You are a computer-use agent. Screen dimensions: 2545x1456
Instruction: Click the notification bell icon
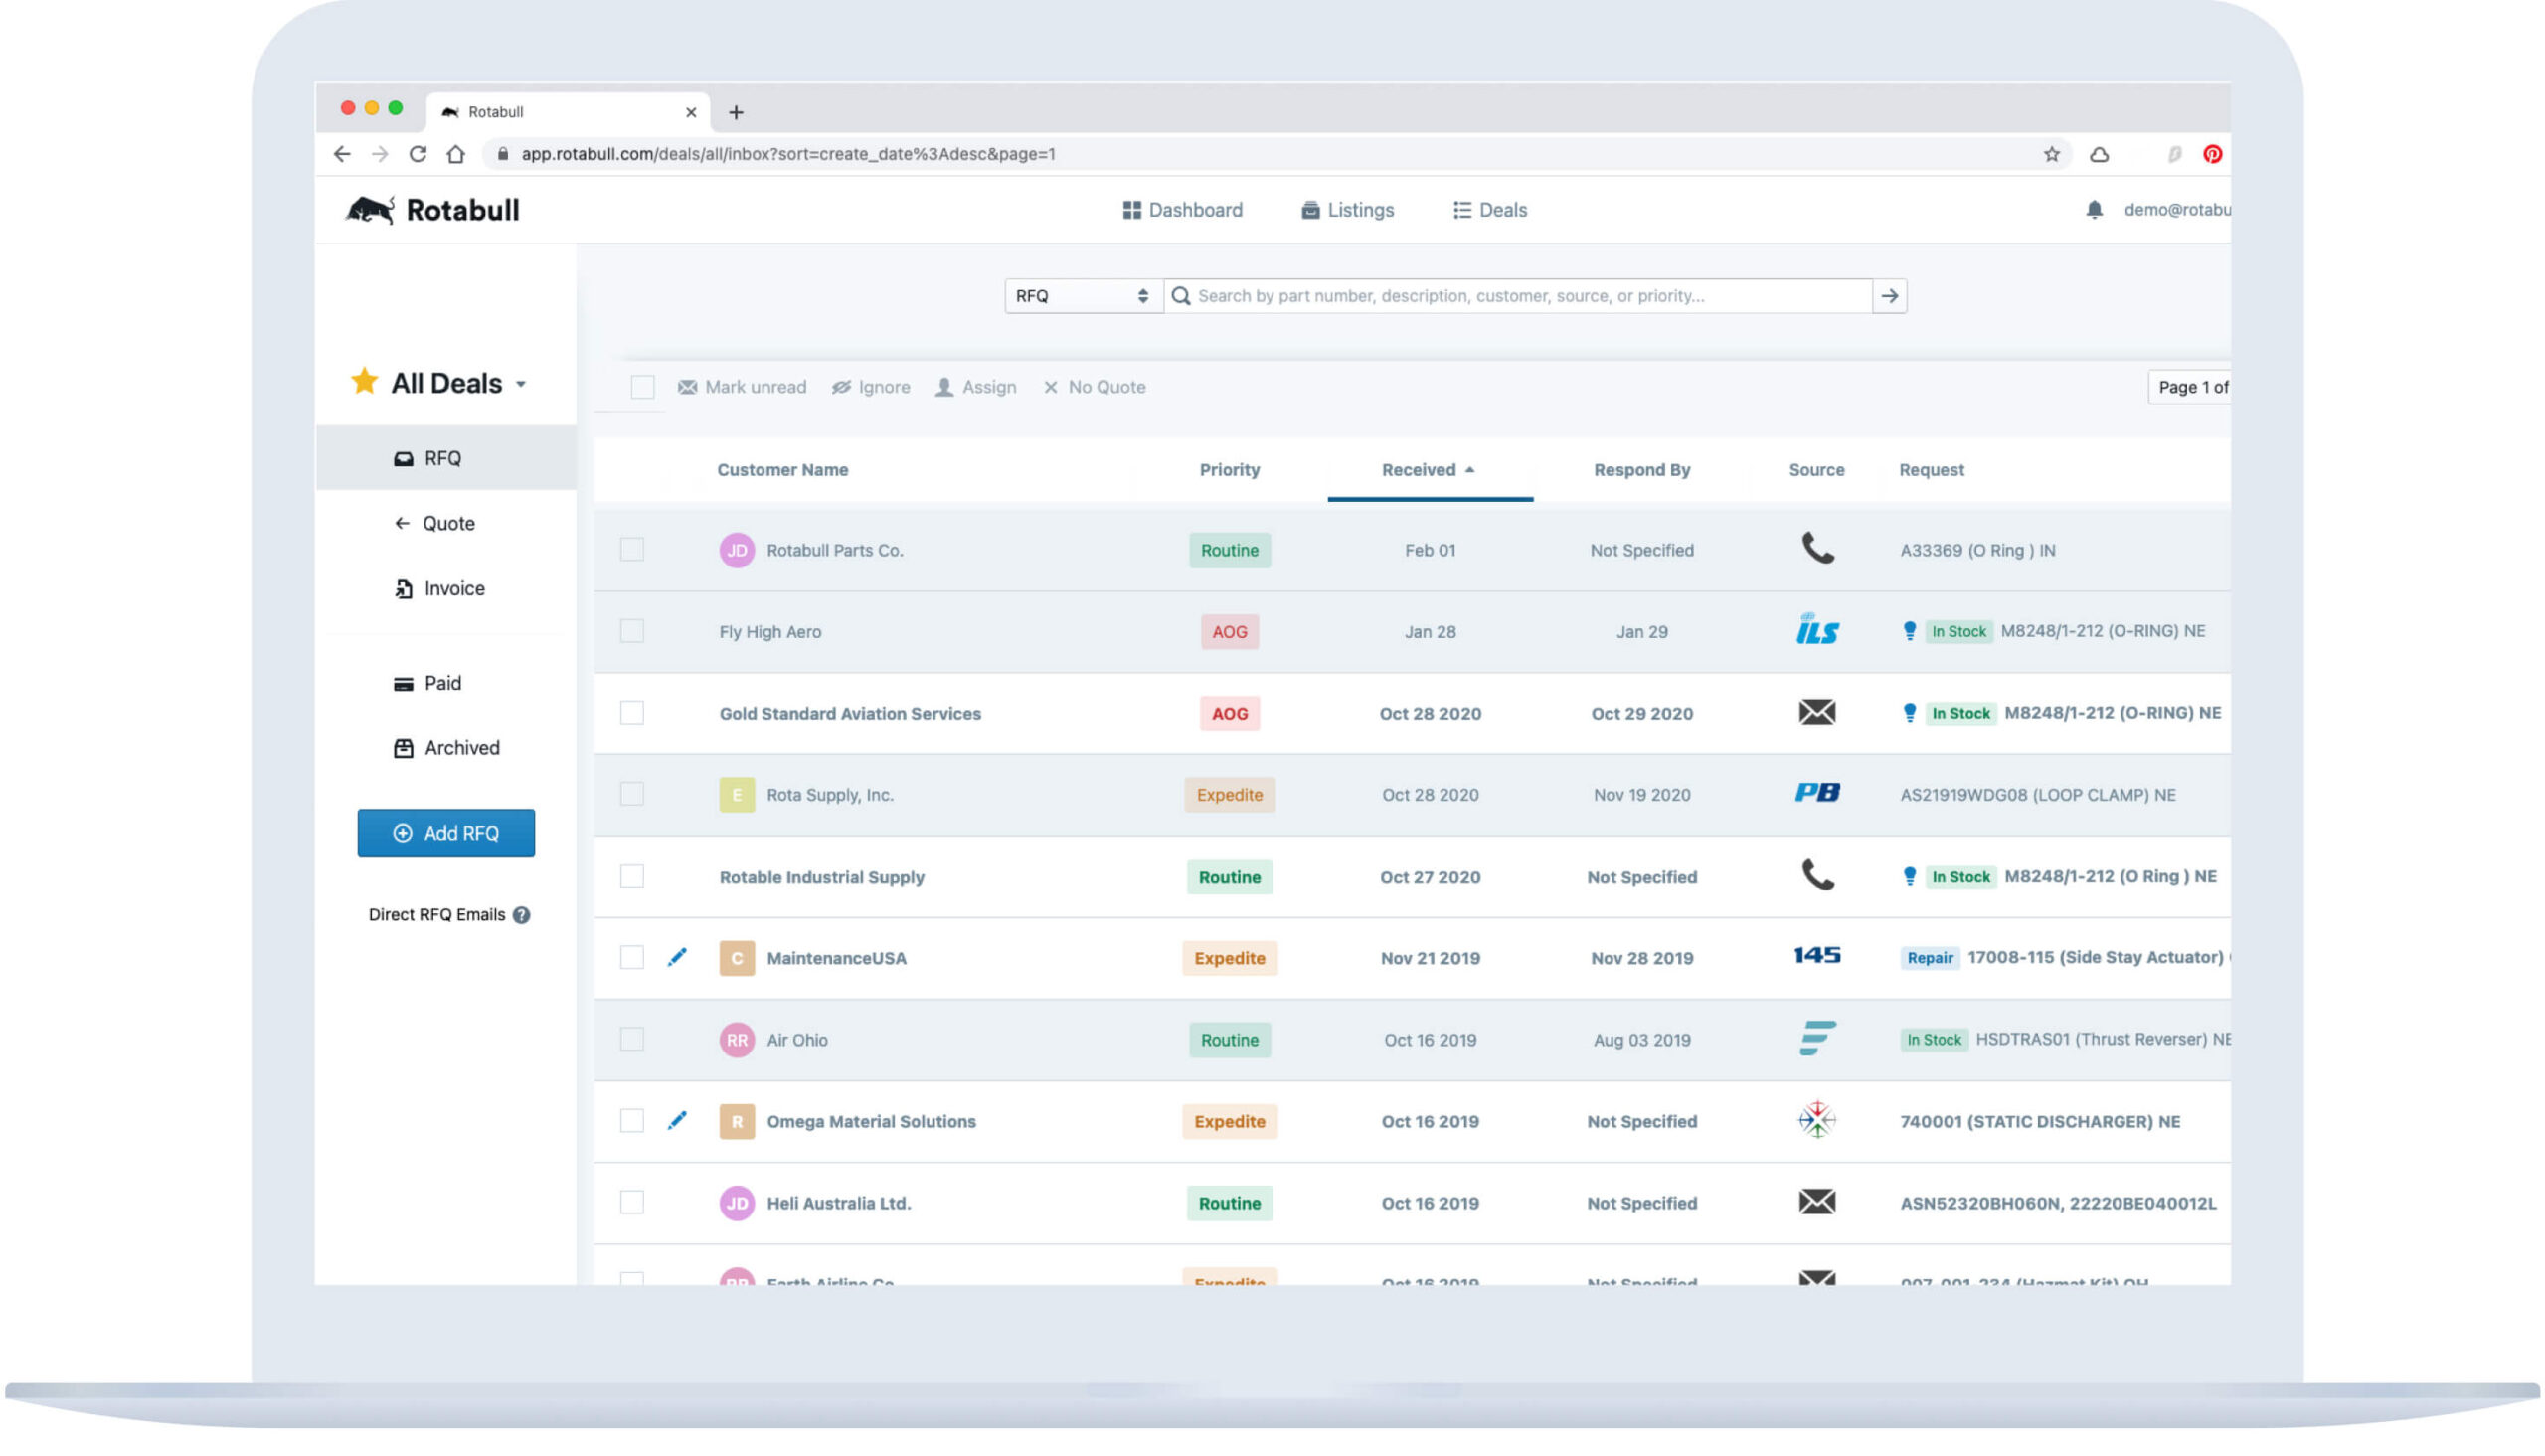point(2093,210)
